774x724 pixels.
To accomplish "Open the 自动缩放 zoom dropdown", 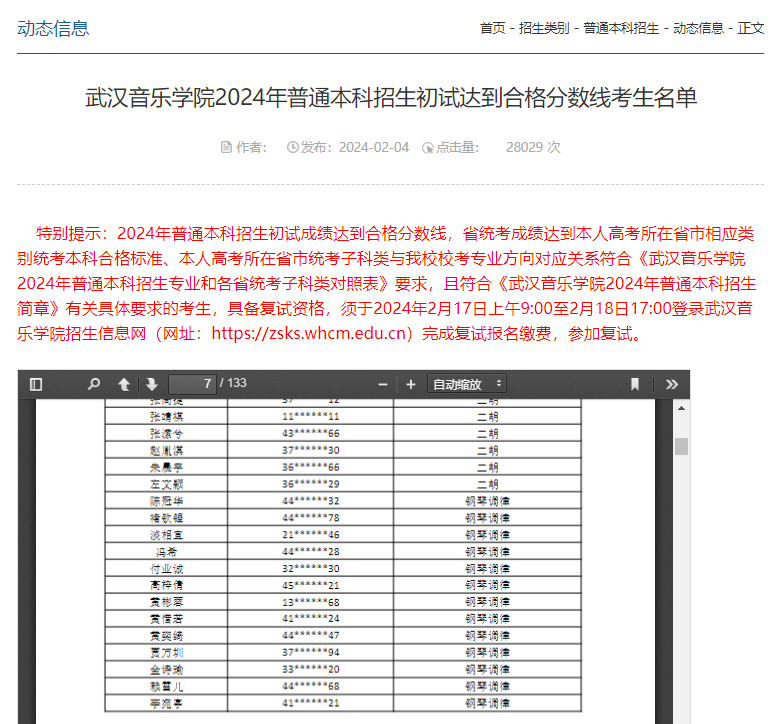I will point(466,384).
